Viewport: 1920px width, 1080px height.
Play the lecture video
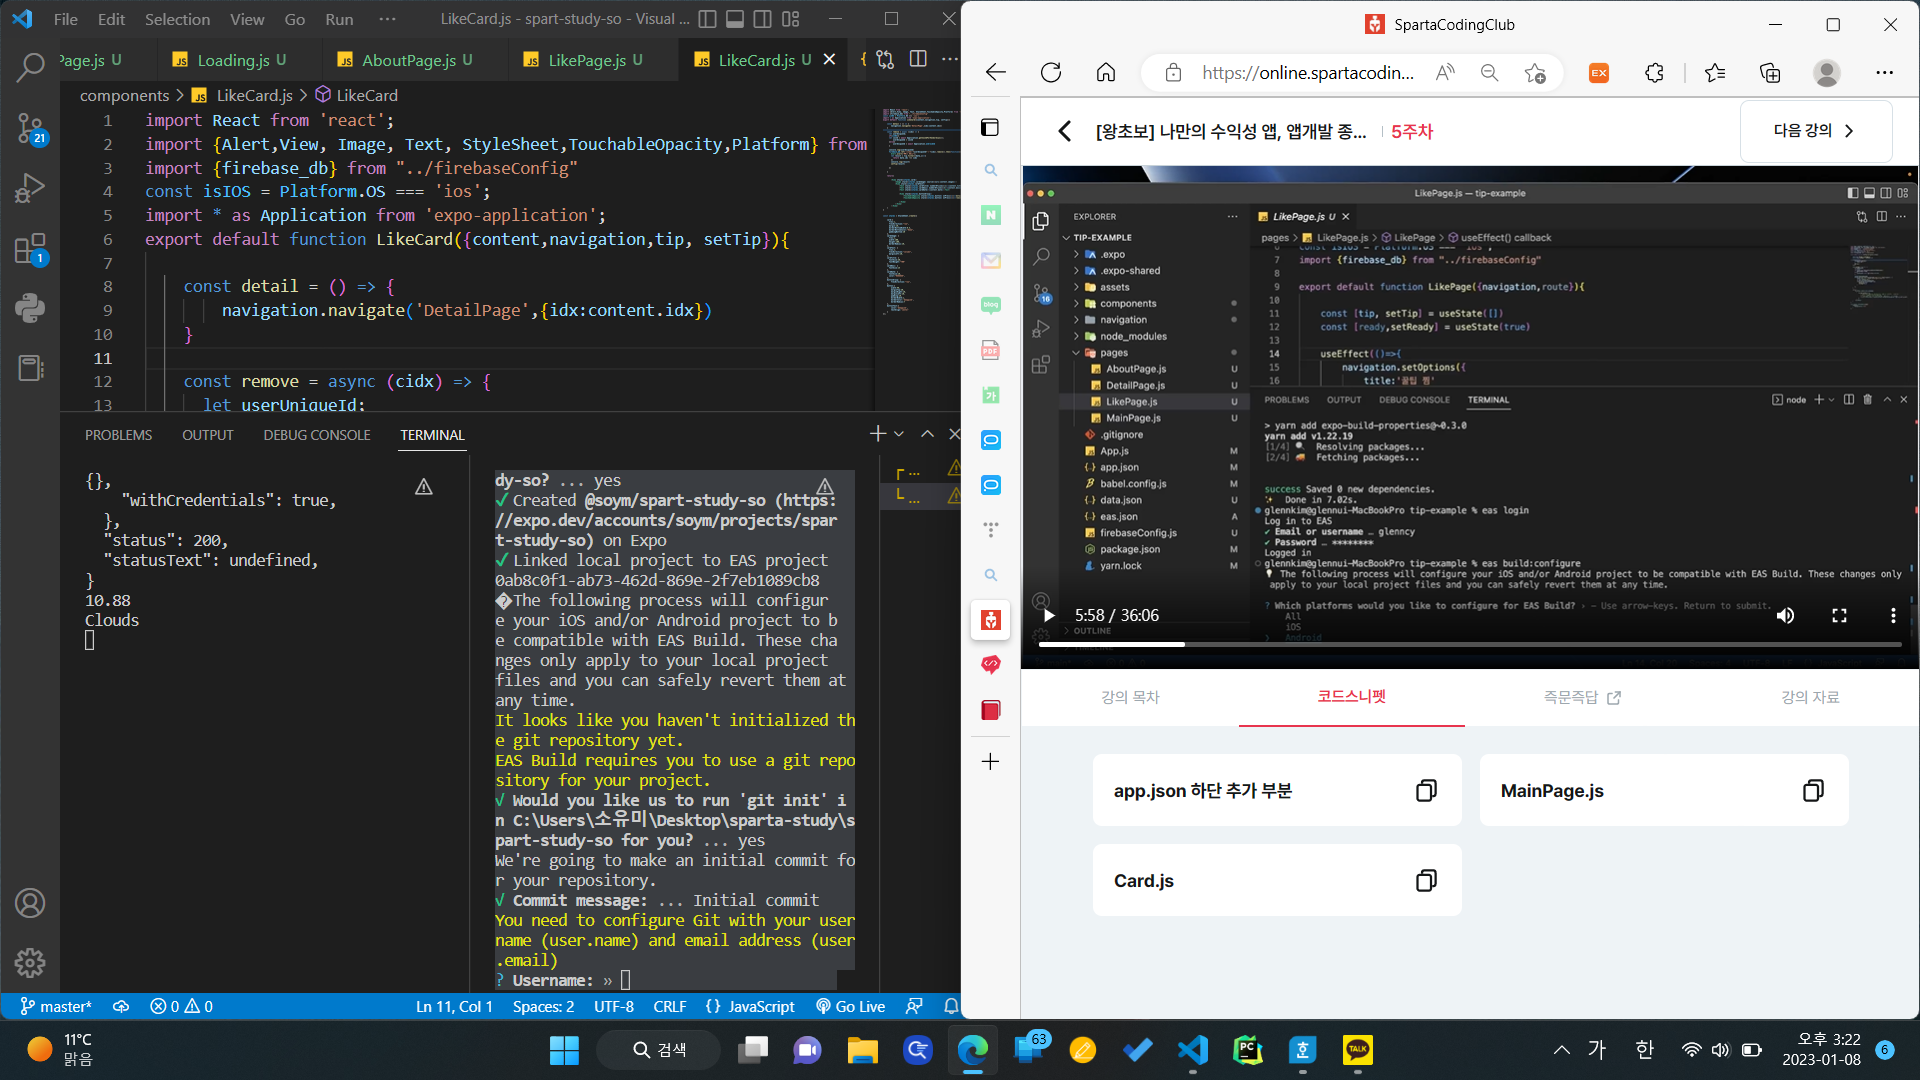(1049, 615)
